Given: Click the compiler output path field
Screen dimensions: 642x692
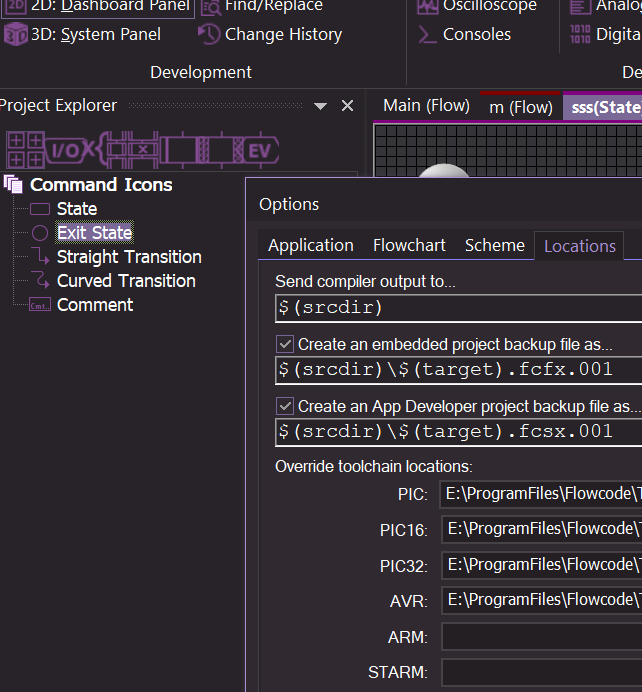Looking at the screenshot, I should [x=459, y=308].
